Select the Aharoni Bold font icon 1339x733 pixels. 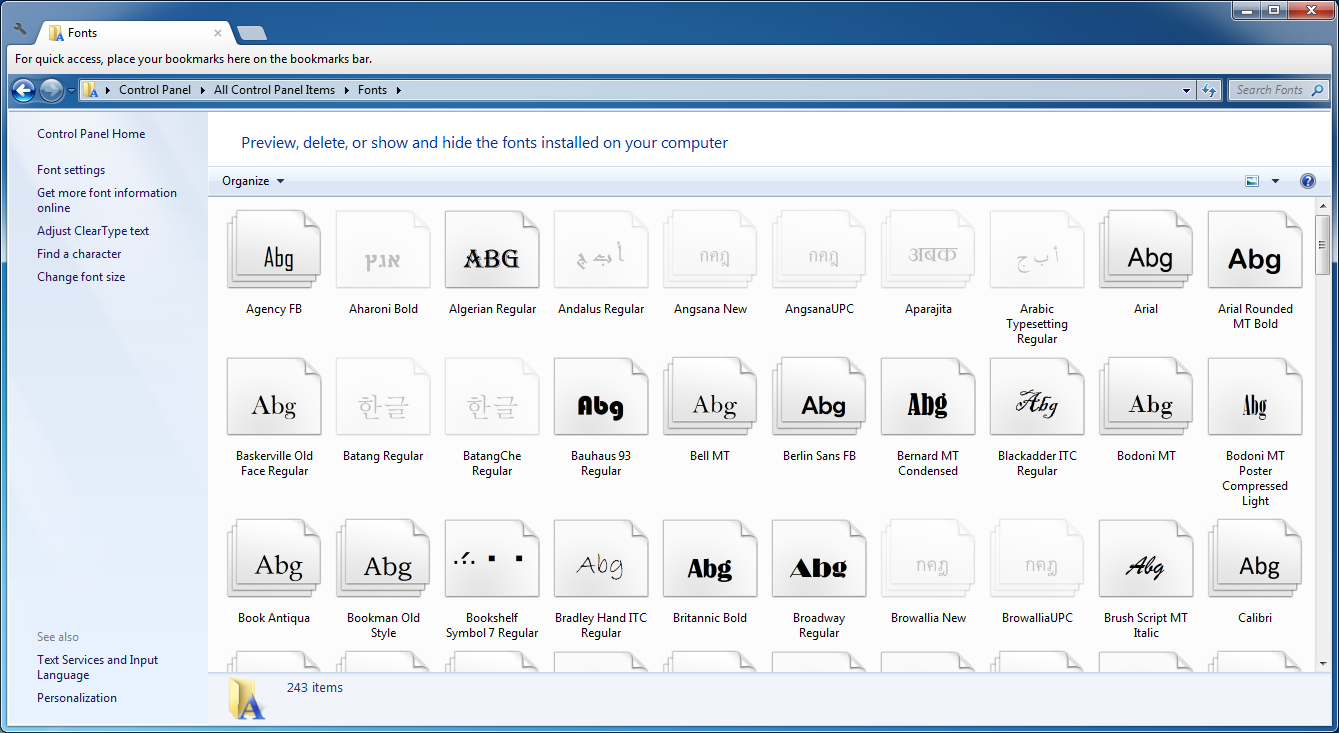coord(383,251)
